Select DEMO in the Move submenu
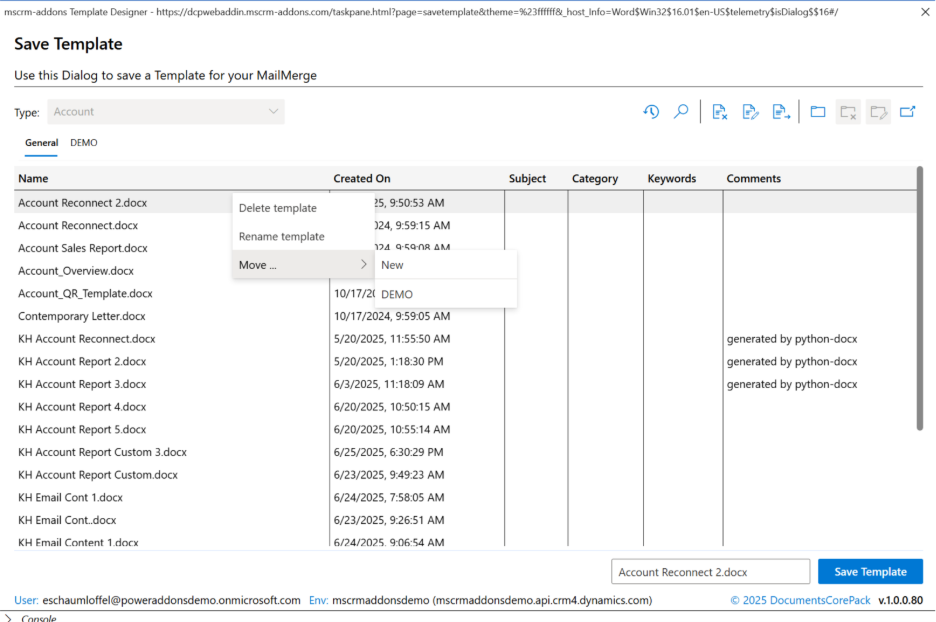 (x=397, y=294)
